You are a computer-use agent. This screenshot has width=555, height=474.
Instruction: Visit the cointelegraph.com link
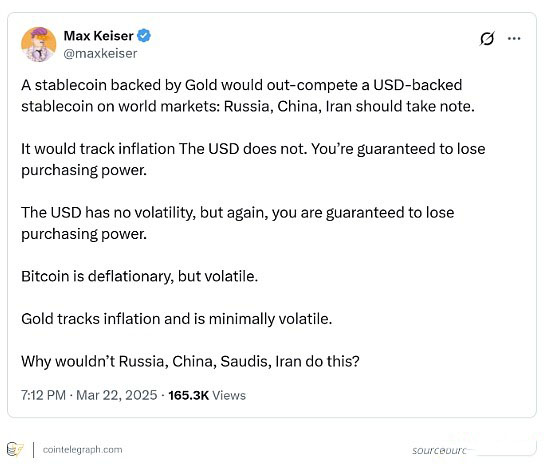pos(82,450)
